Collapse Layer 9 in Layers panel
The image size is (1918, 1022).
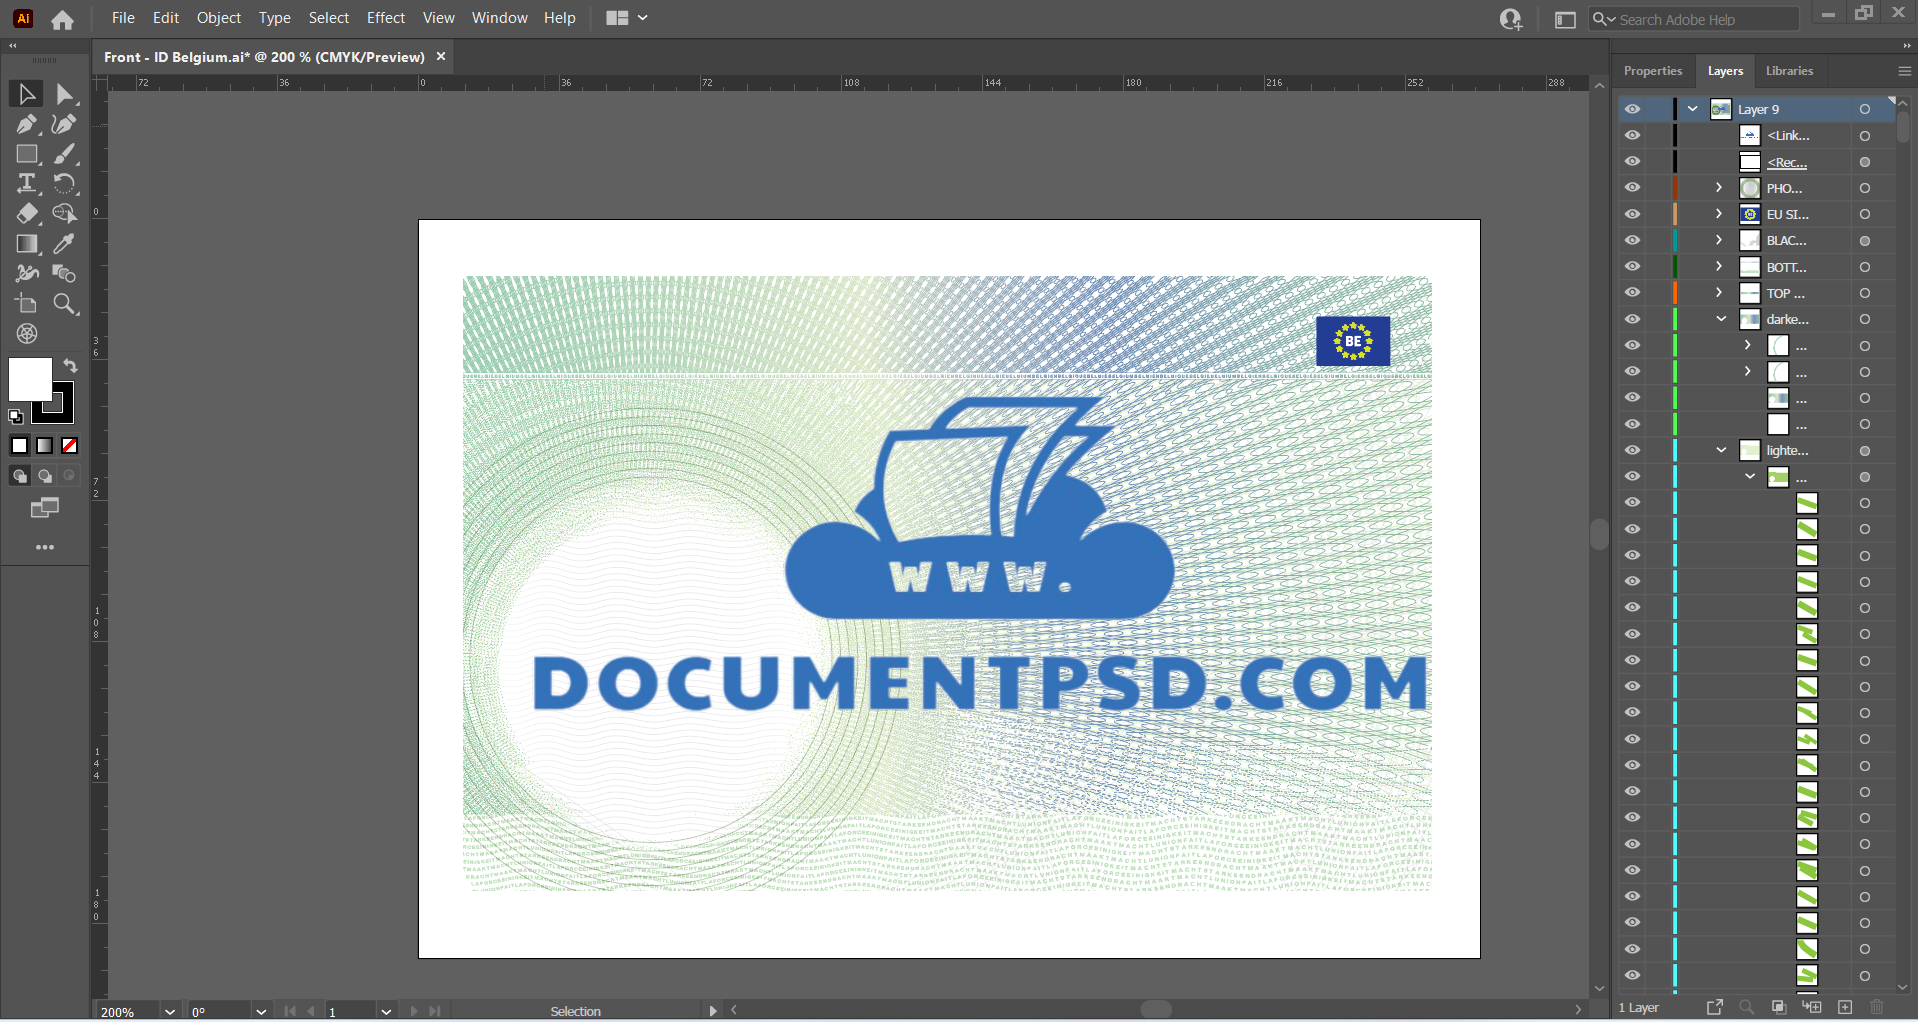1693,109
